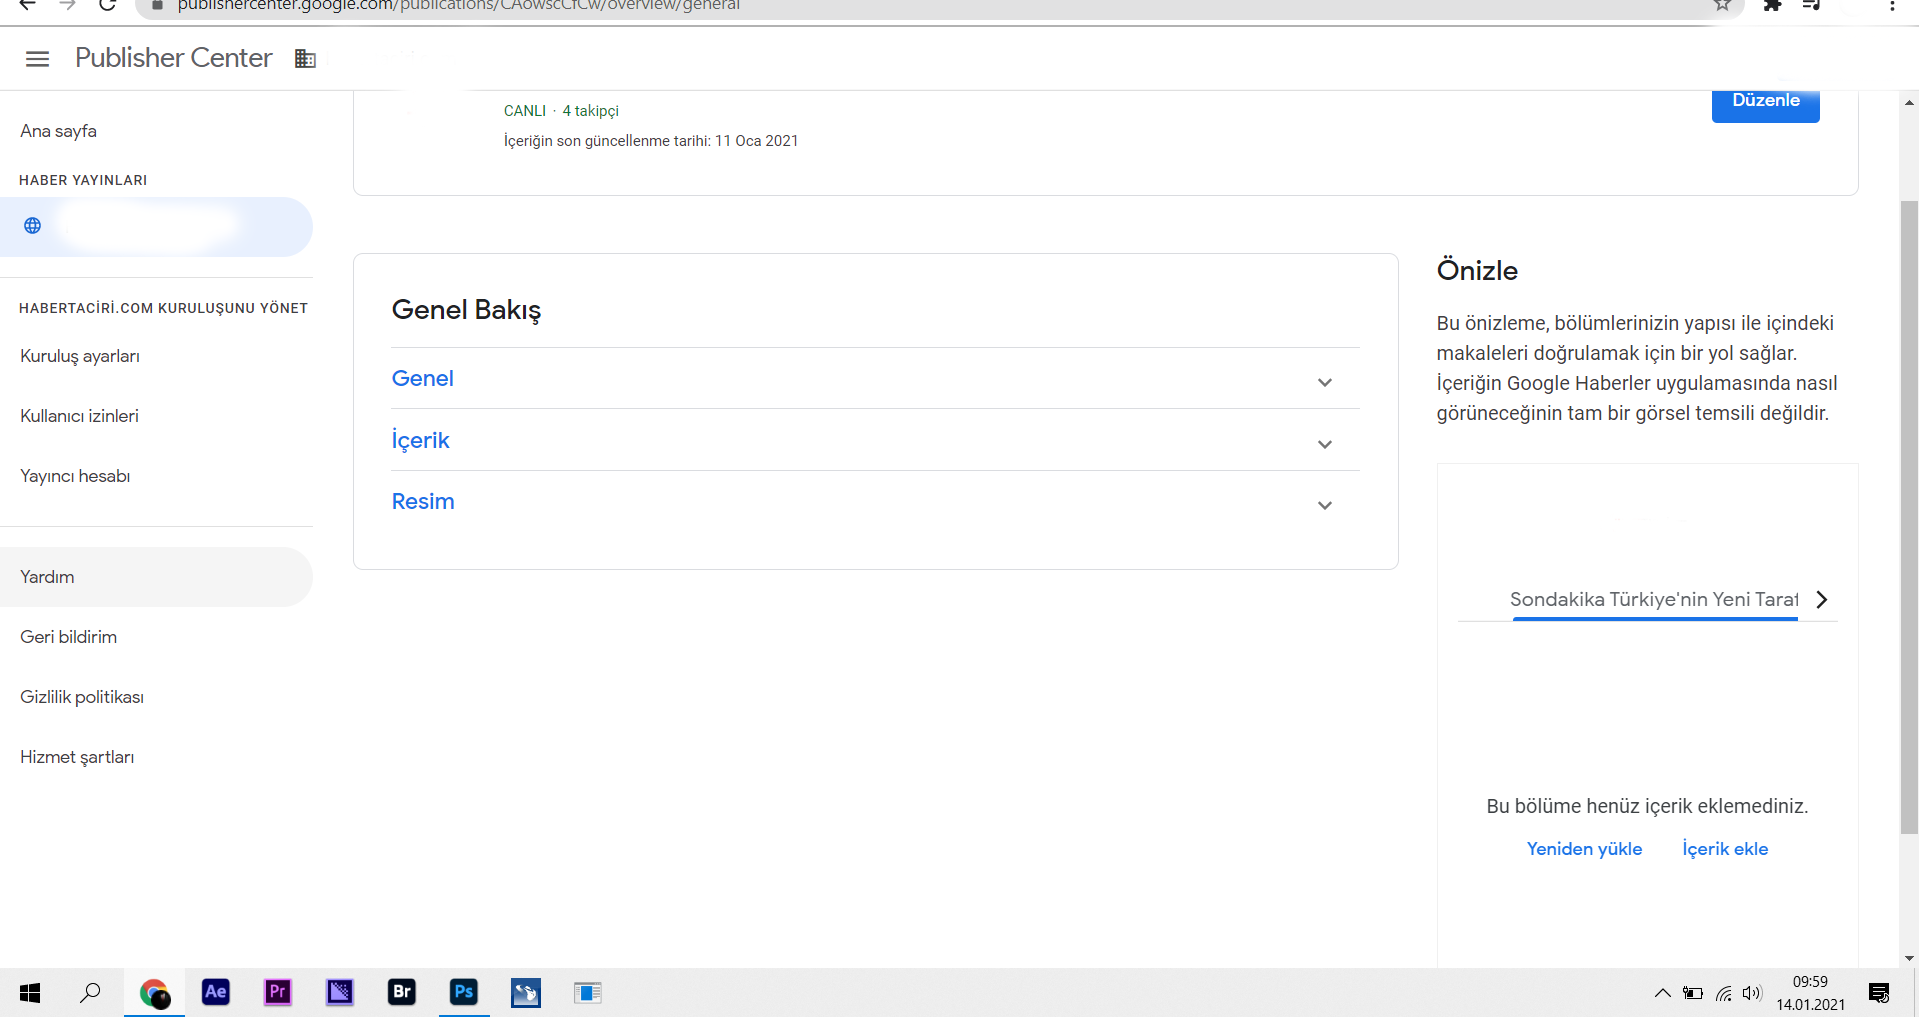Open the browser extensions puzzle icon

[1772, 5]
